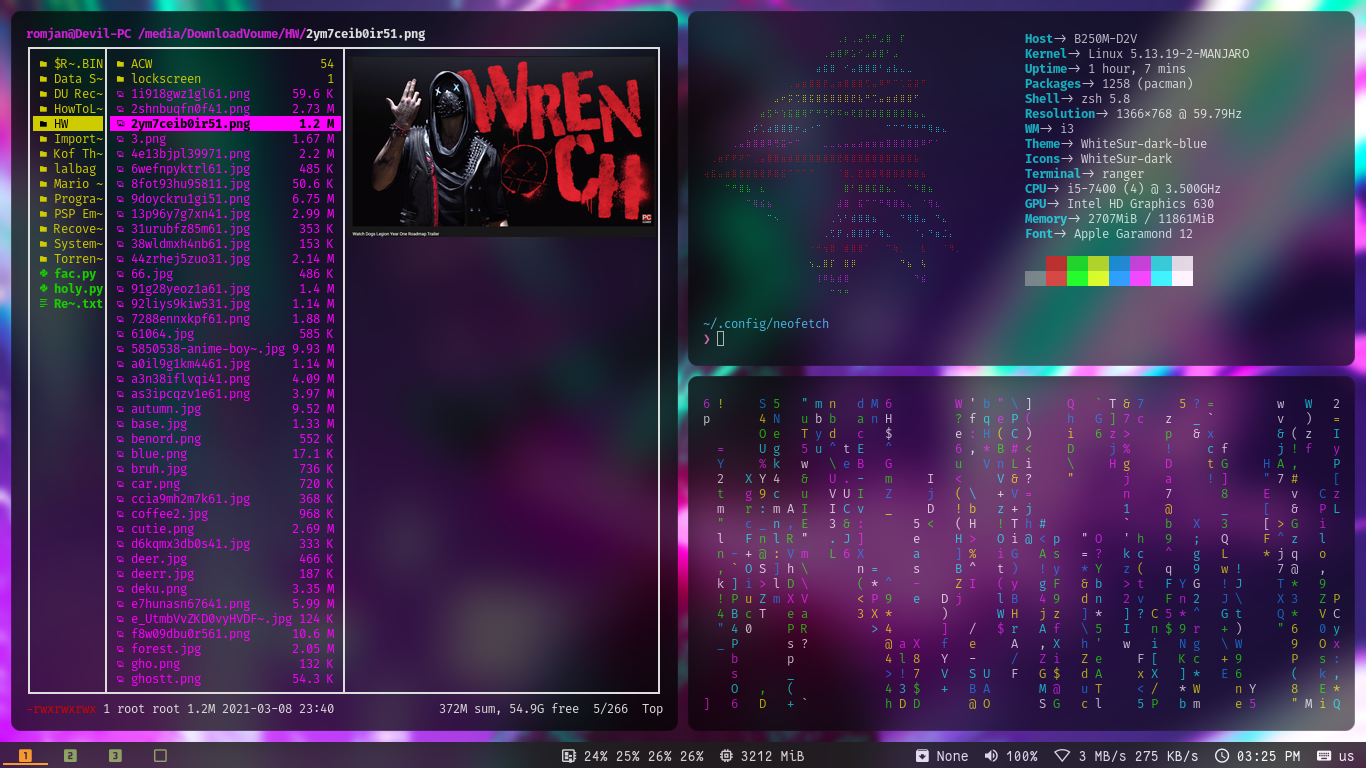Click the folder icon beside ACW

[120, 64]
